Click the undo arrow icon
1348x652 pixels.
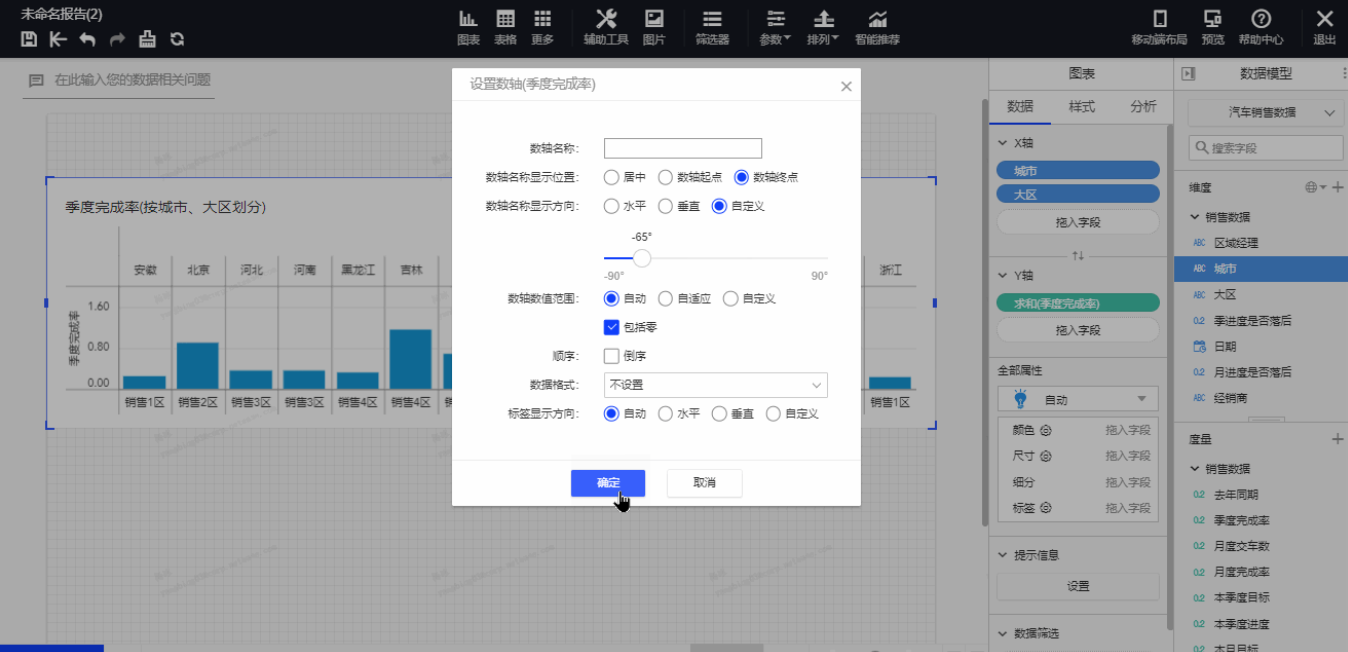click(88, 39)
